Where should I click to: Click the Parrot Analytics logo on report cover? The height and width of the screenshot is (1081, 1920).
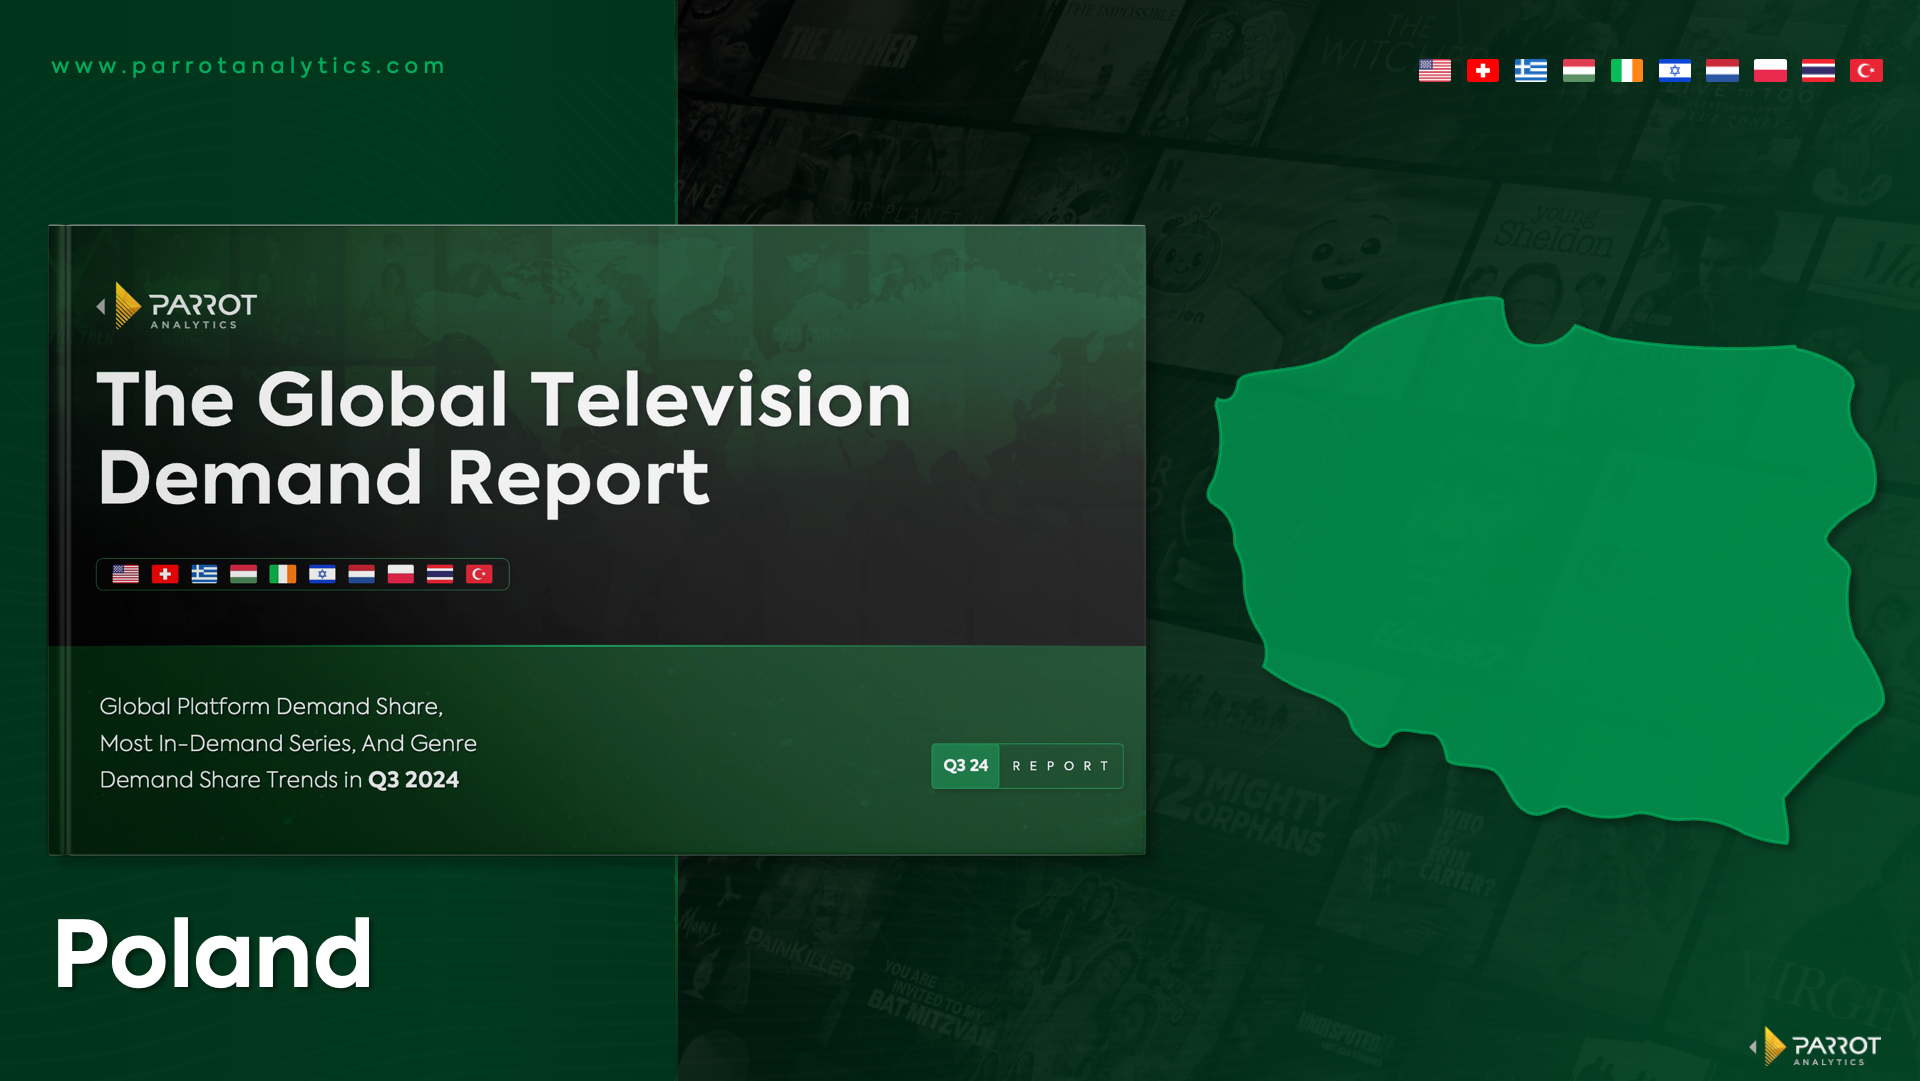pos(177,306)
